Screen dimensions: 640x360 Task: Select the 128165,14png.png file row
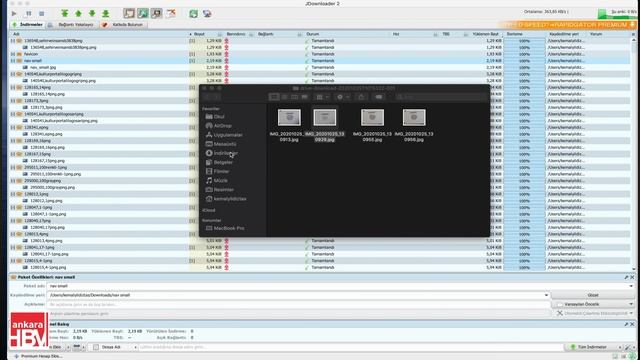pos(47,94)
